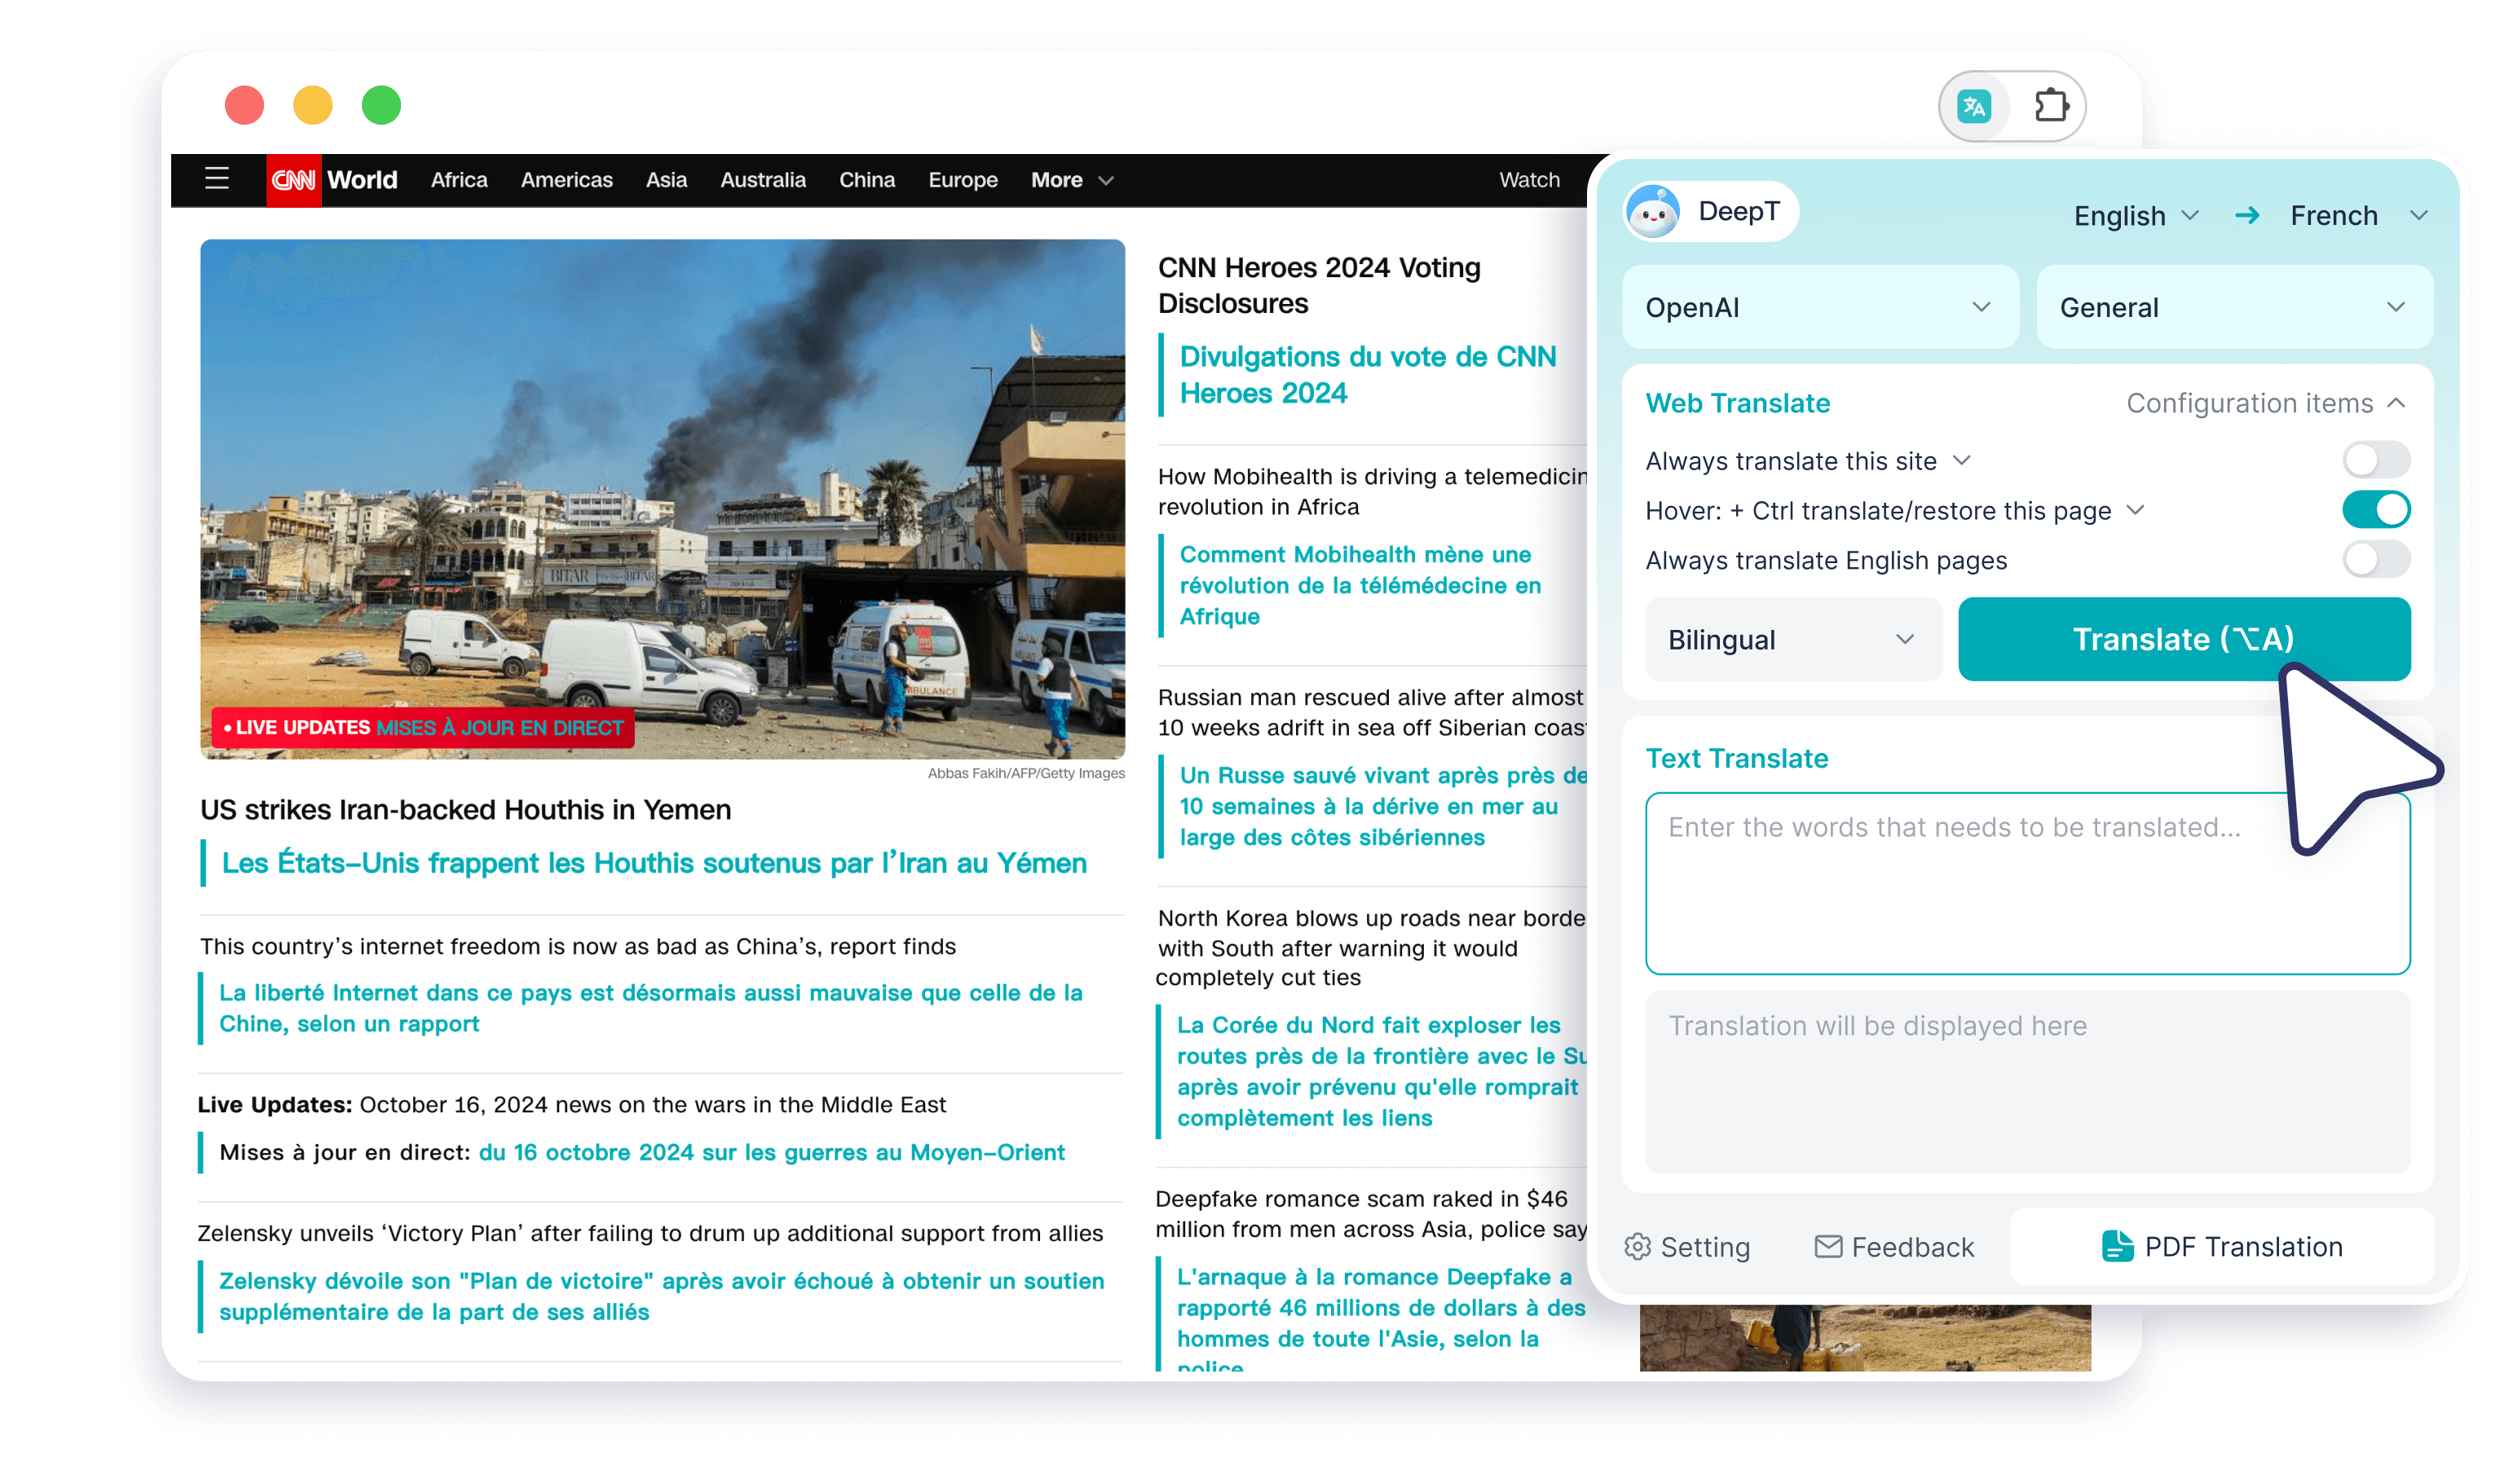The width and height of the screenshot is (2504, 1484).
Task: Open the English source language dropdown
Action: (x=2136, y=215)
